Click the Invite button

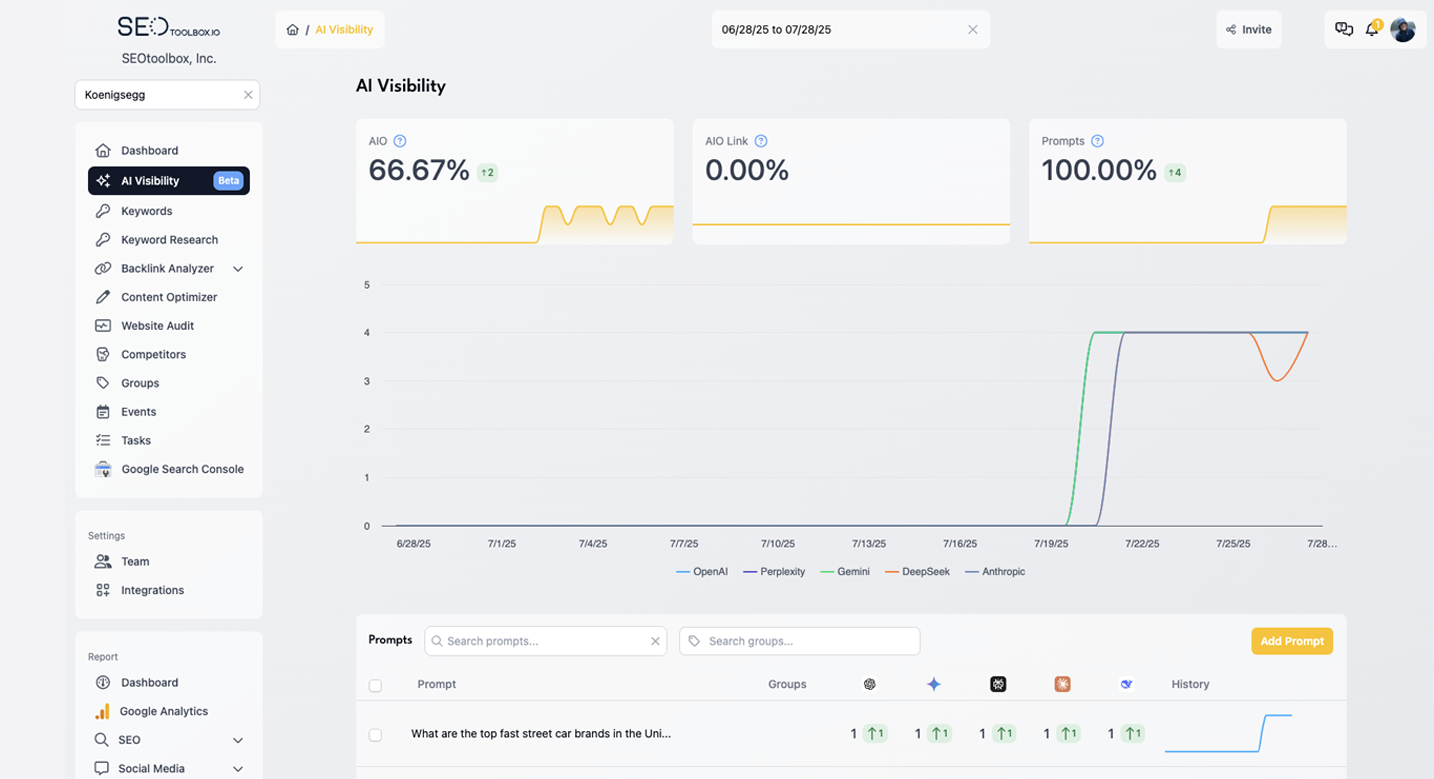pos(1249,30)
